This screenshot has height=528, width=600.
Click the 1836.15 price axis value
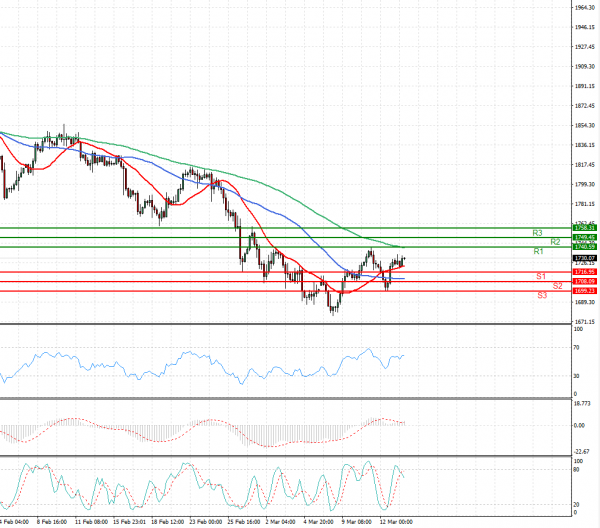tap(585, 145)
